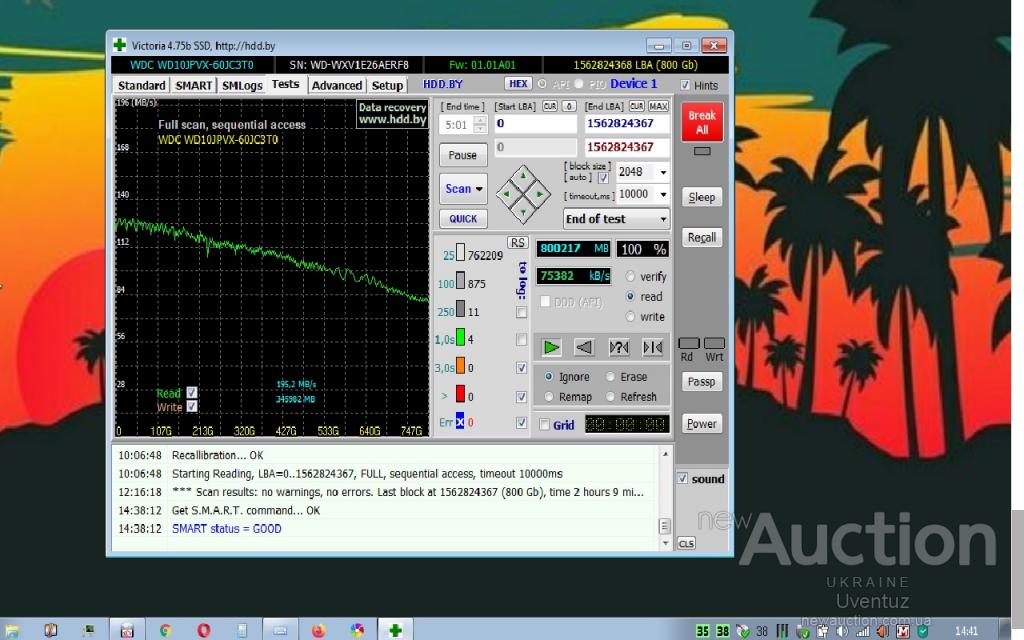Click the volume icon in system tray
This screenshot has width=1024, height=640.
coord(843,631)
